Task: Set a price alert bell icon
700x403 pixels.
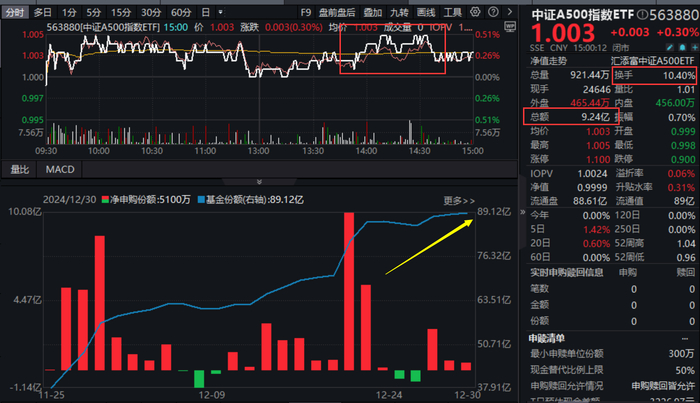Action: click(682, 47)
